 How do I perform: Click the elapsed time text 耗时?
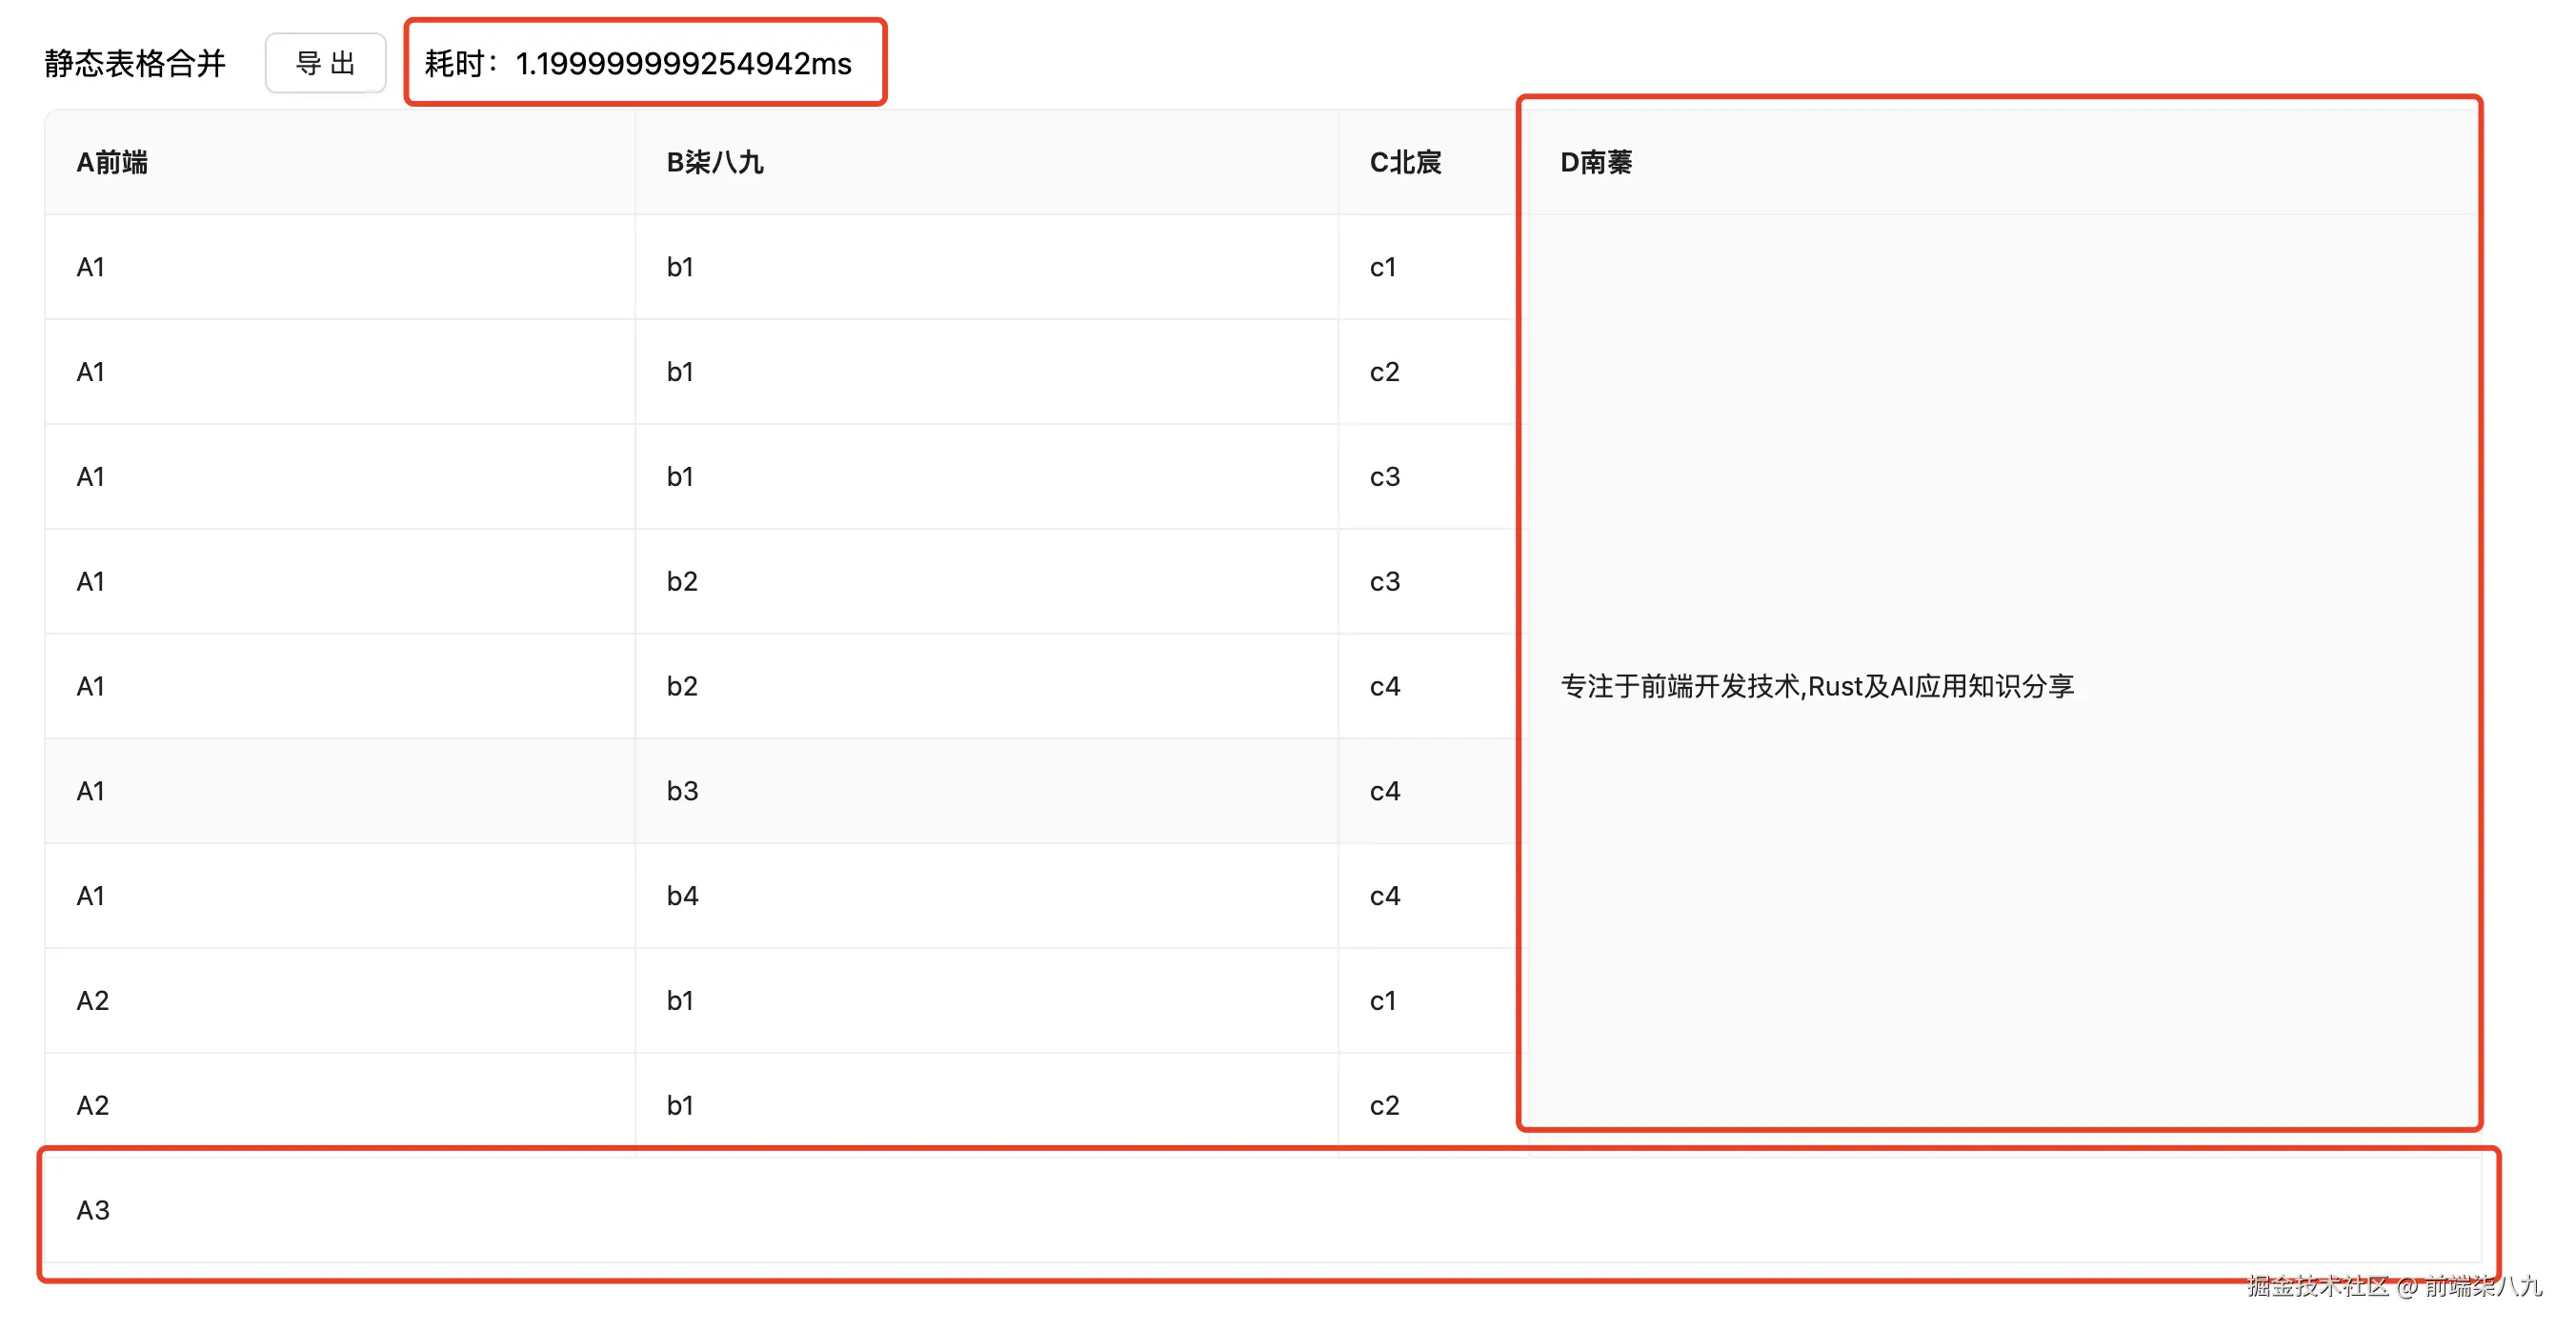pyautogui.click(x=638, y=63)
